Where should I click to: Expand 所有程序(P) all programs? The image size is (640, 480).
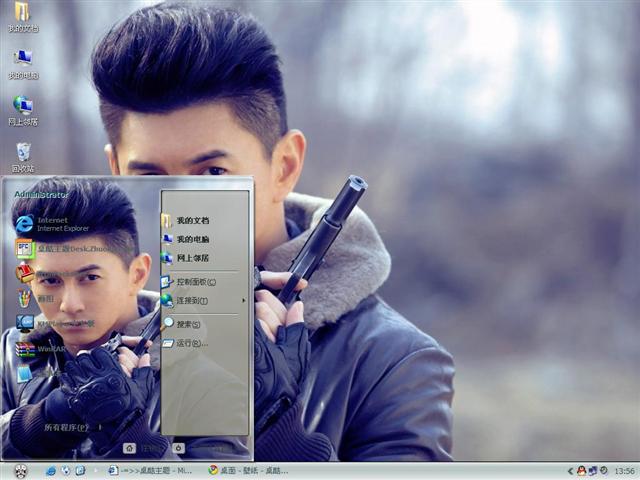[73, 428]
